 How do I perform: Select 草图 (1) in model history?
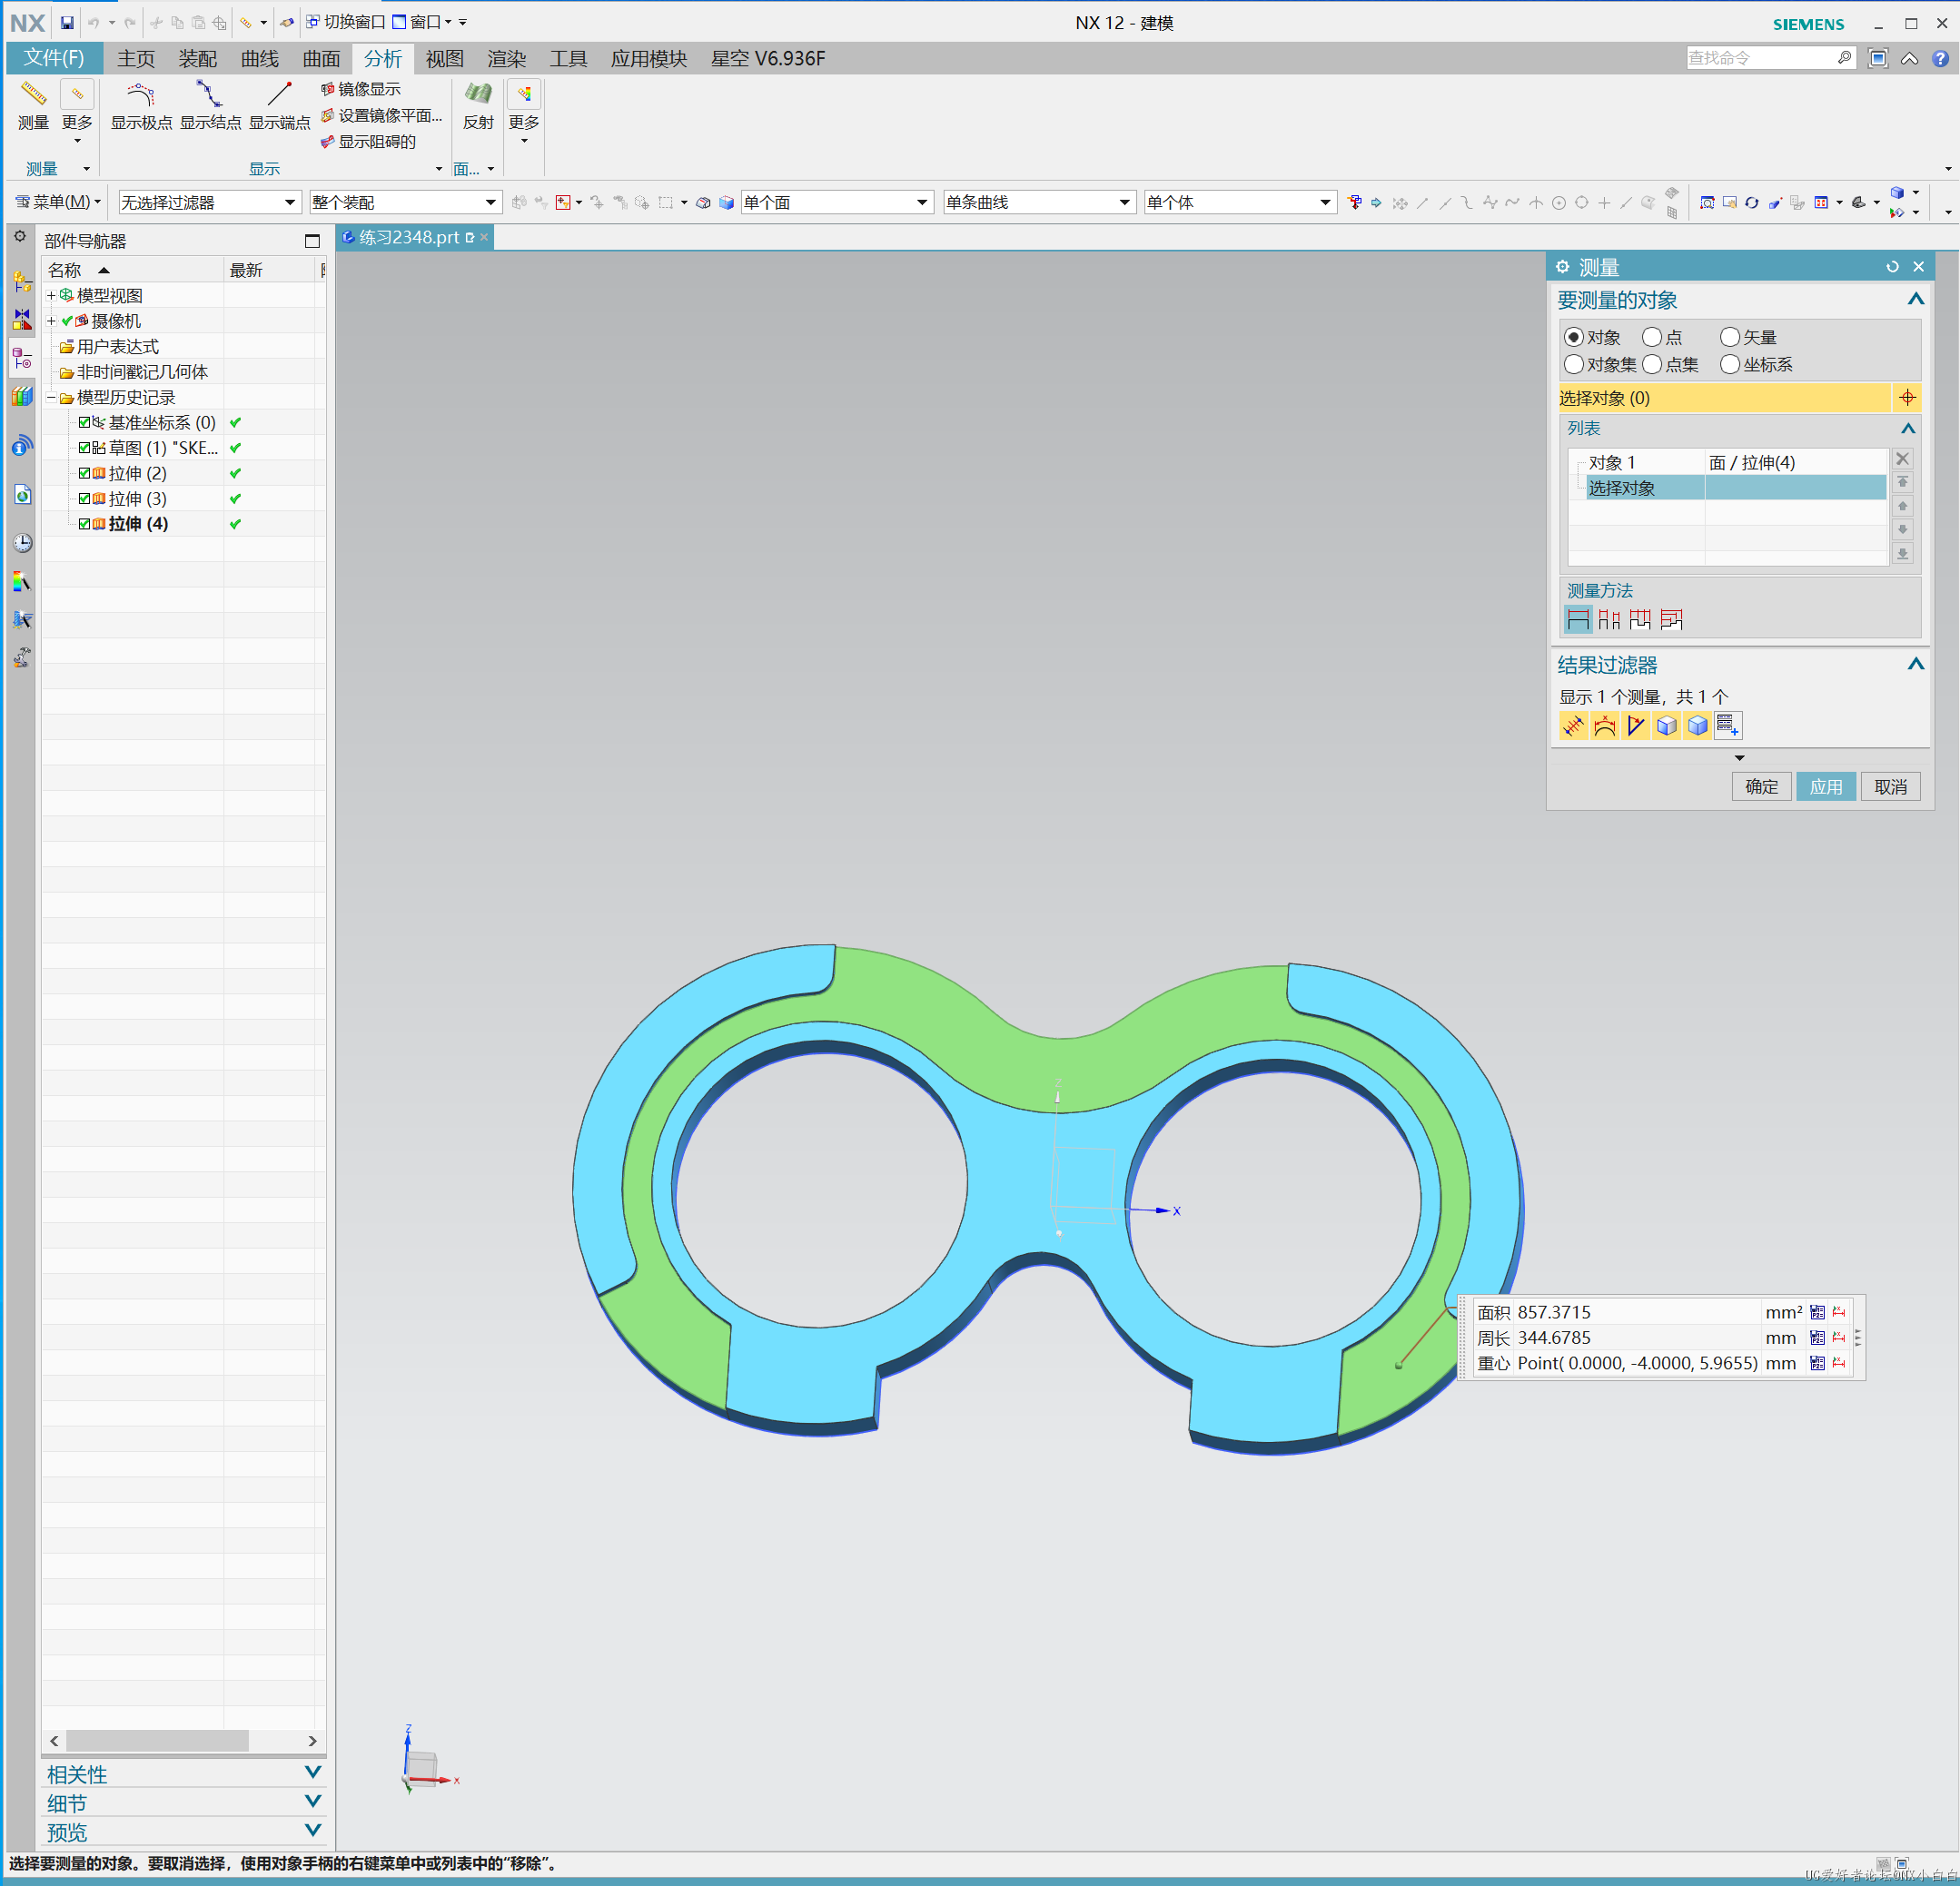(162, 448)
